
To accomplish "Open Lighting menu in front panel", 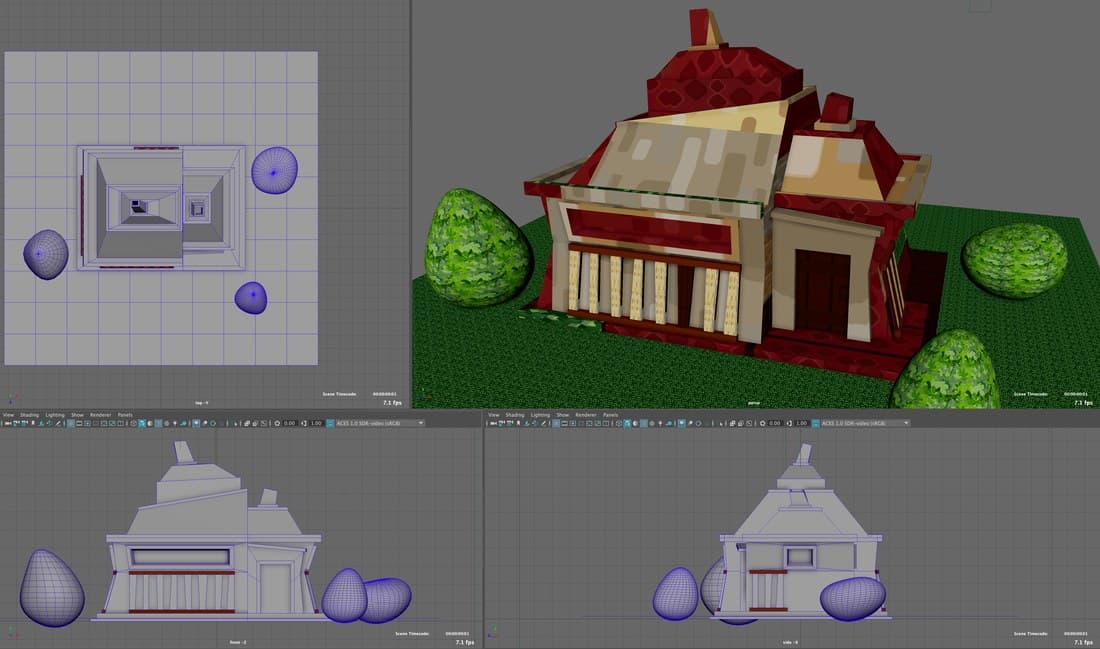I will pos(55,415).
